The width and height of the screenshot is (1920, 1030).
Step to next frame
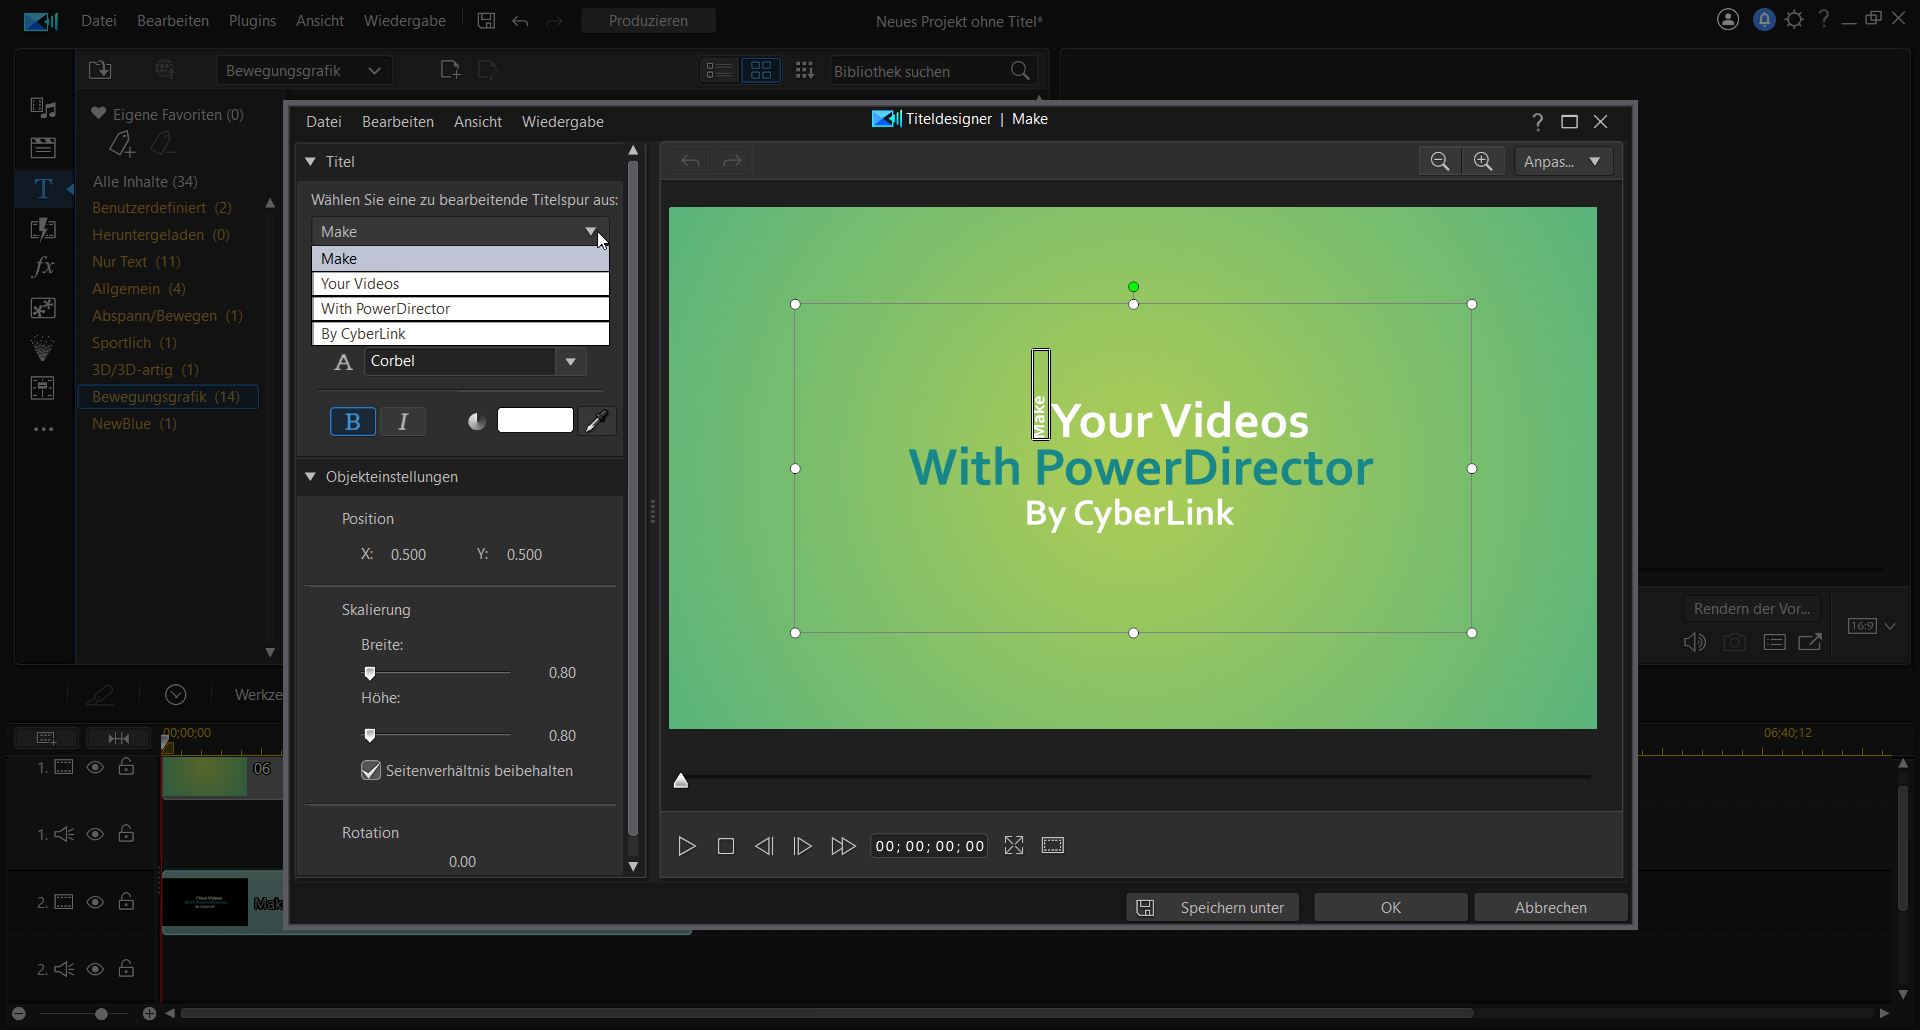[802, 846]
